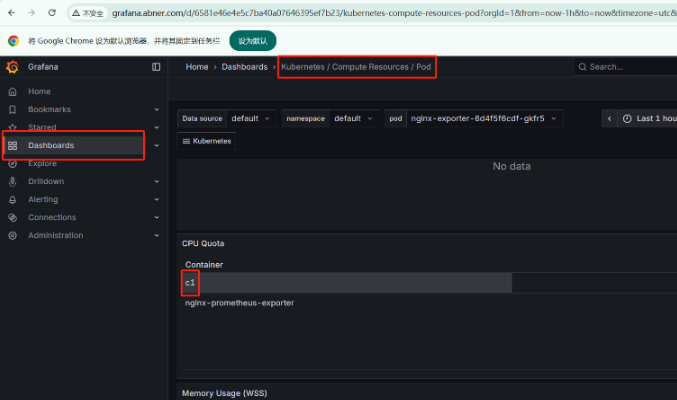Click the Alerting bell icon in sidebar
Image resolution: width=677 pixels, height=400 pixels.
13,200
